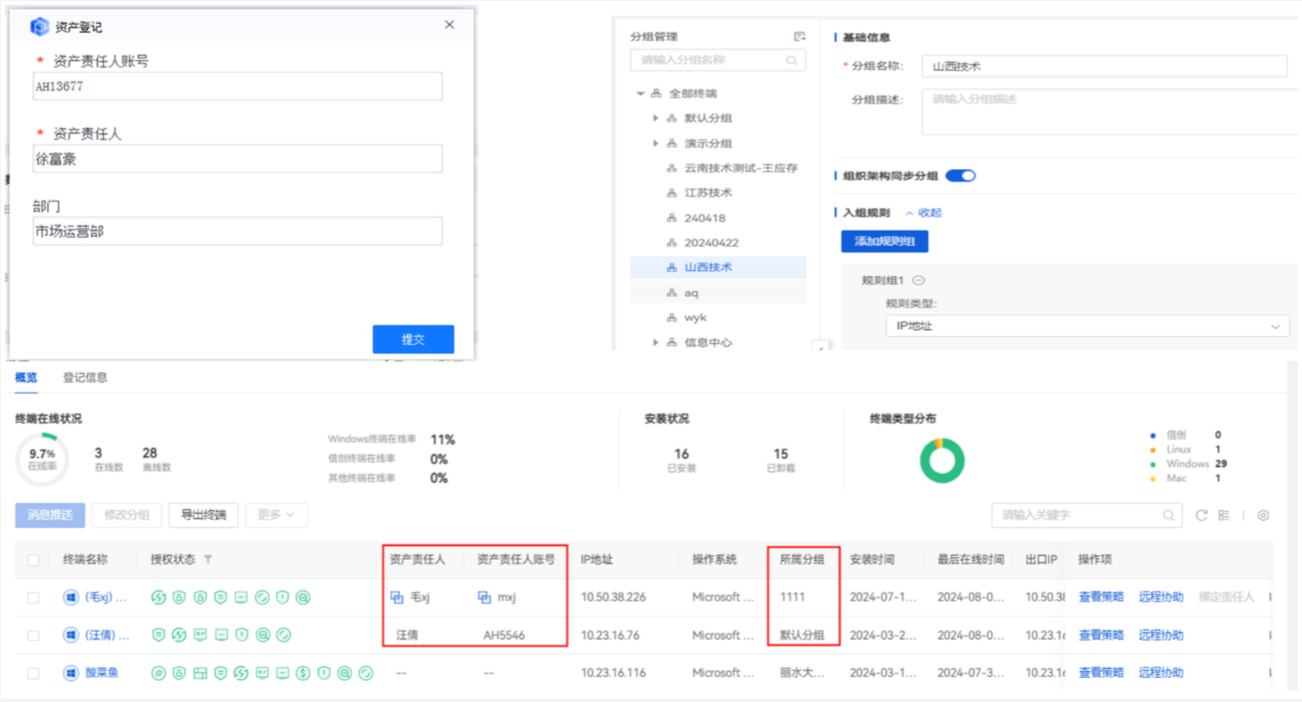Image resolution: width=1302 pixels, height=702 pixels.
Task: Select the checkbox for the 酸菜鱼 row
Action: pyautogui.click(x=33, y=673)
